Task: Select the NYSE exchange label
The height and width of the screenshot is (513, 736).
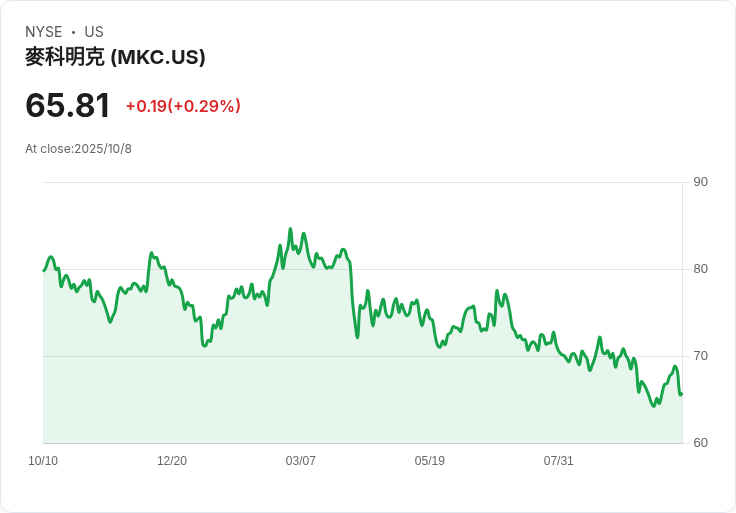Action: (x=44, y=32)
